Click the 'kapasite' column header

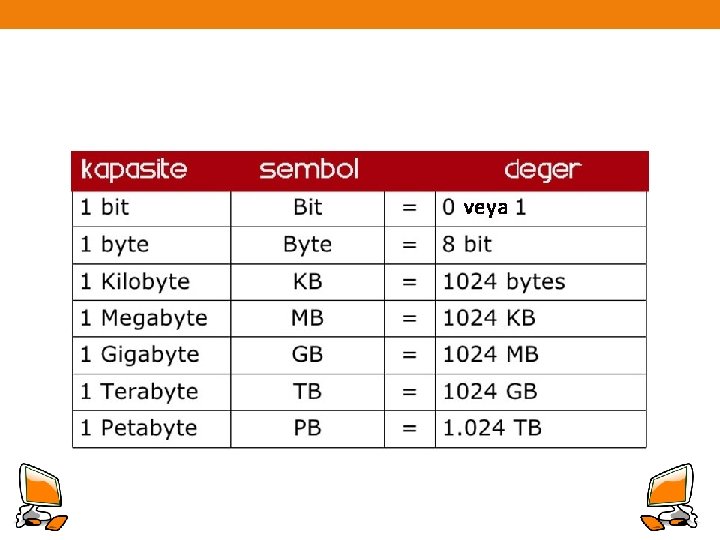[134, 169]
